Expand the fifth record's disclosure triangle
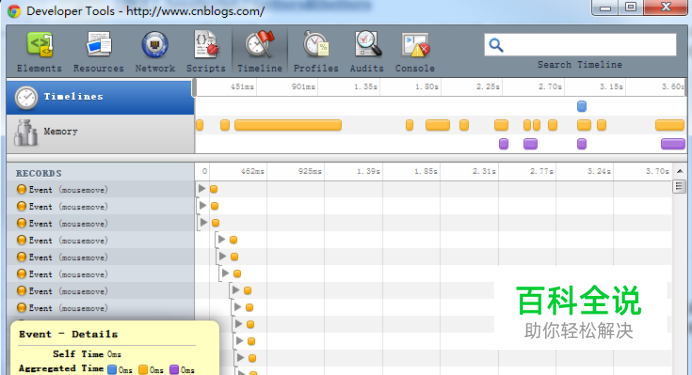 pos(222,256)
